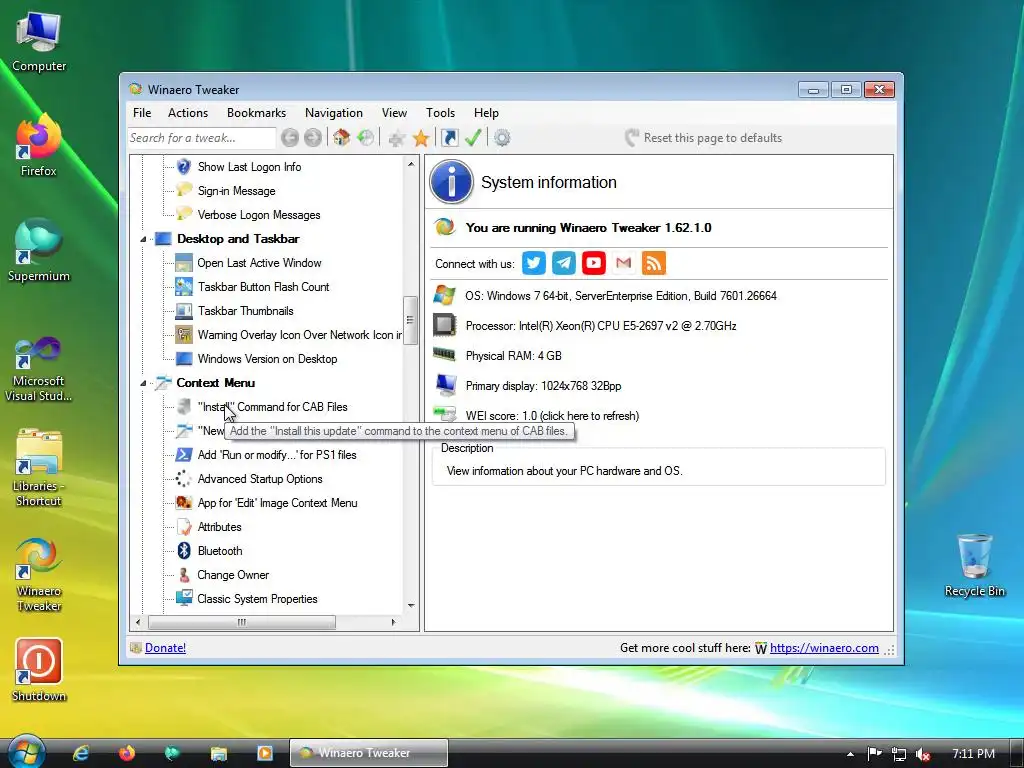Click the tree scroll down arrow
The width and height of the screenshot is (1024, 768).
[x=411, y=605]
